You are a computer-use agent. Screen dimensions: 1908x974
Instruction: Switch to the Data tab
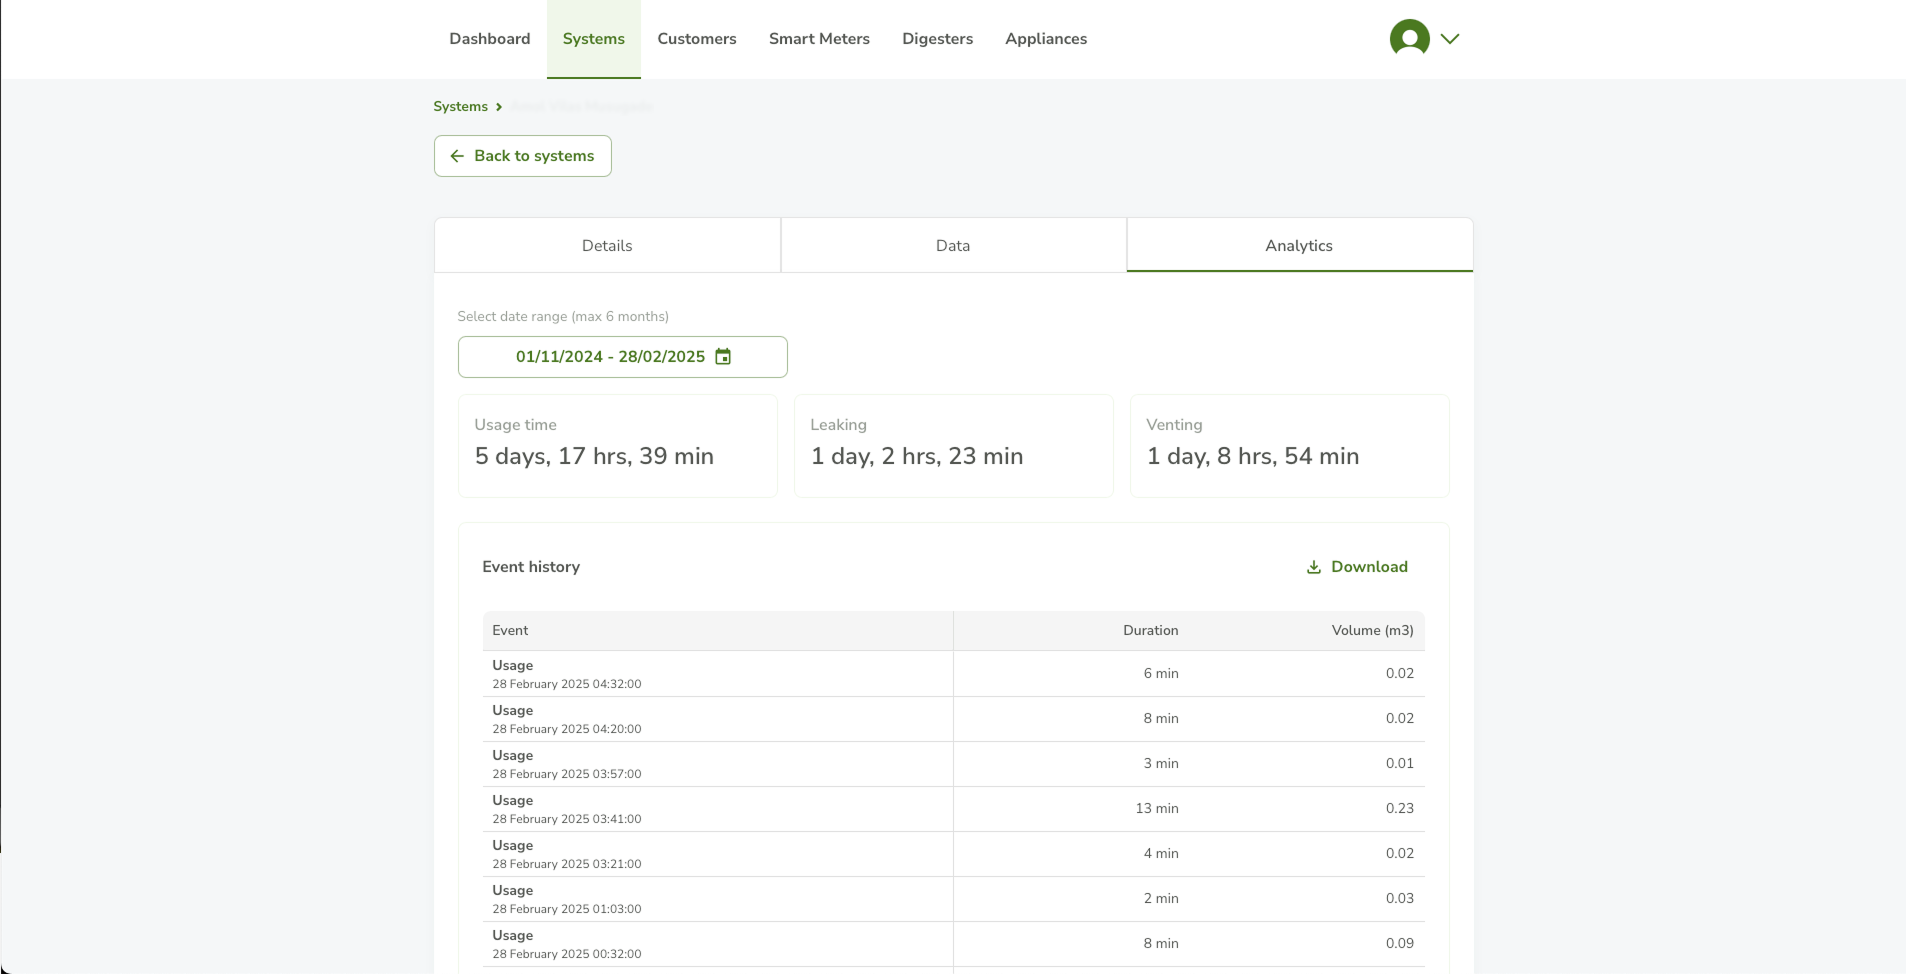pyautogui.click(x=953, y=246)
